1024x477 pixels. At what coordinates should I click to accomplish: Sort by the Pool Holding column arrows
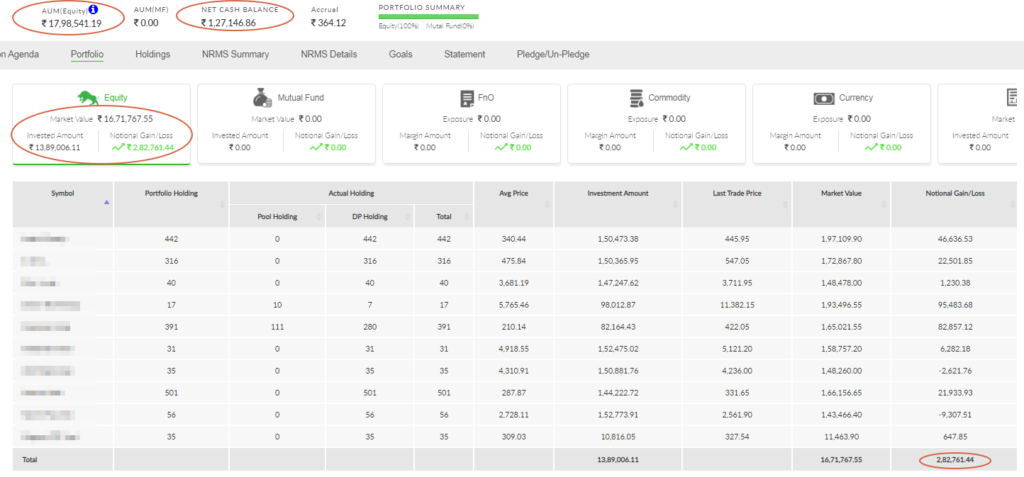click(320, 216)
